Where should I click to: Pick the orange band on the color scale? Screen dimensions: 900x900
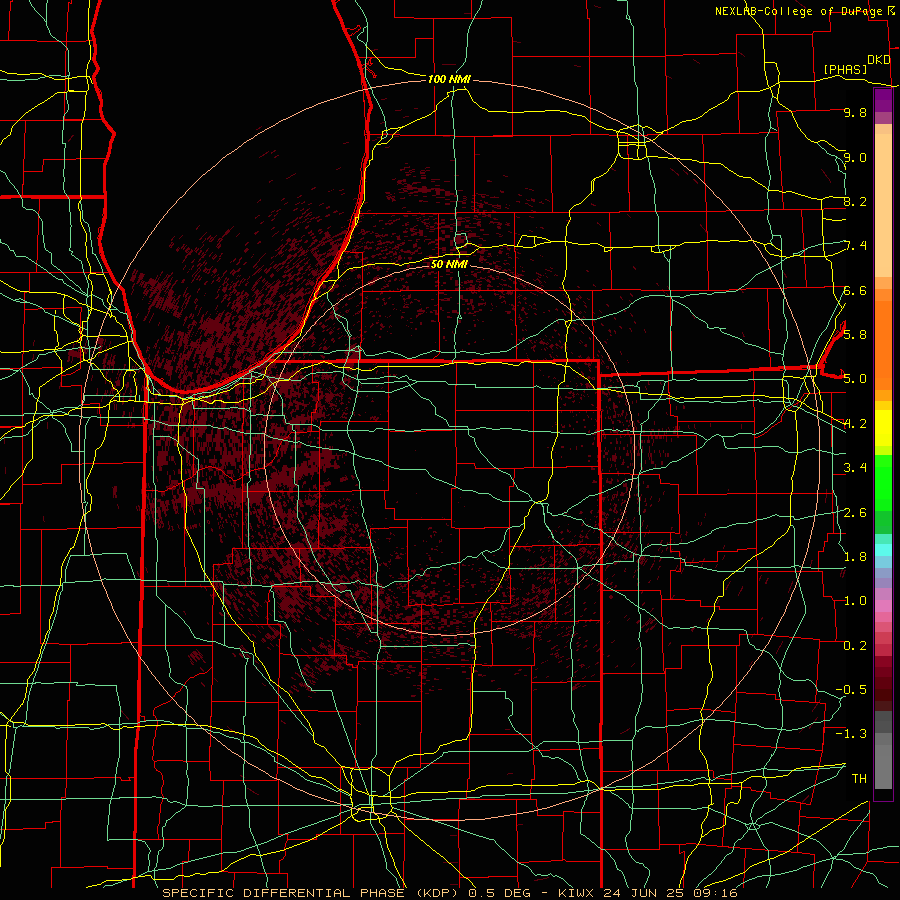(x=883, y=344)
